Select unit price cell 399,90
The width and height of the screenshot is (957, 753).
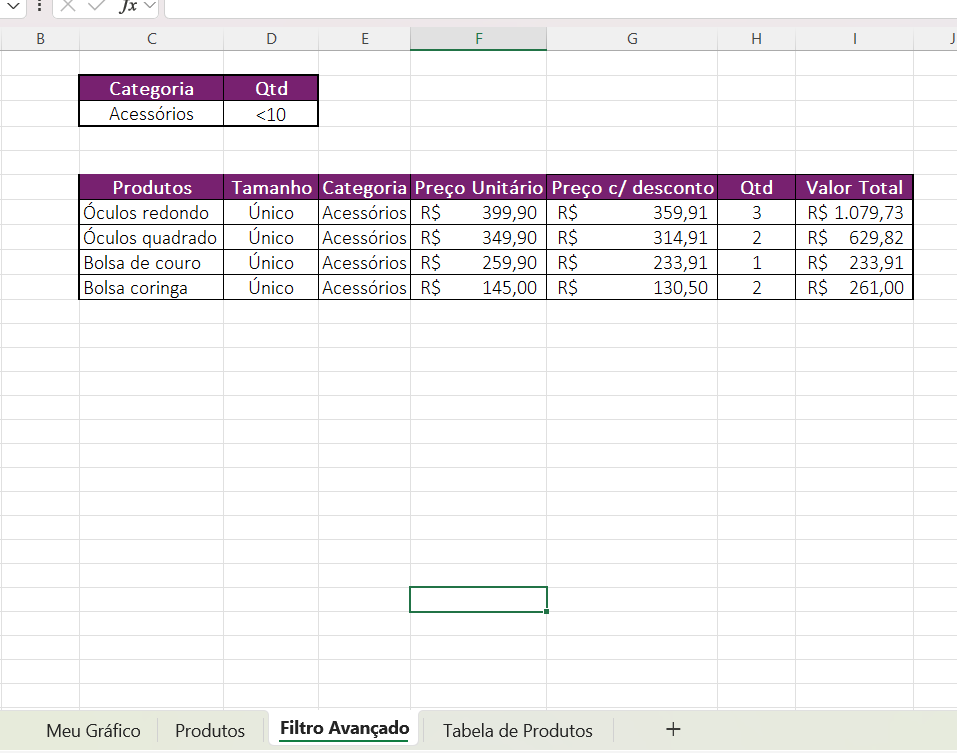(478, 212)
